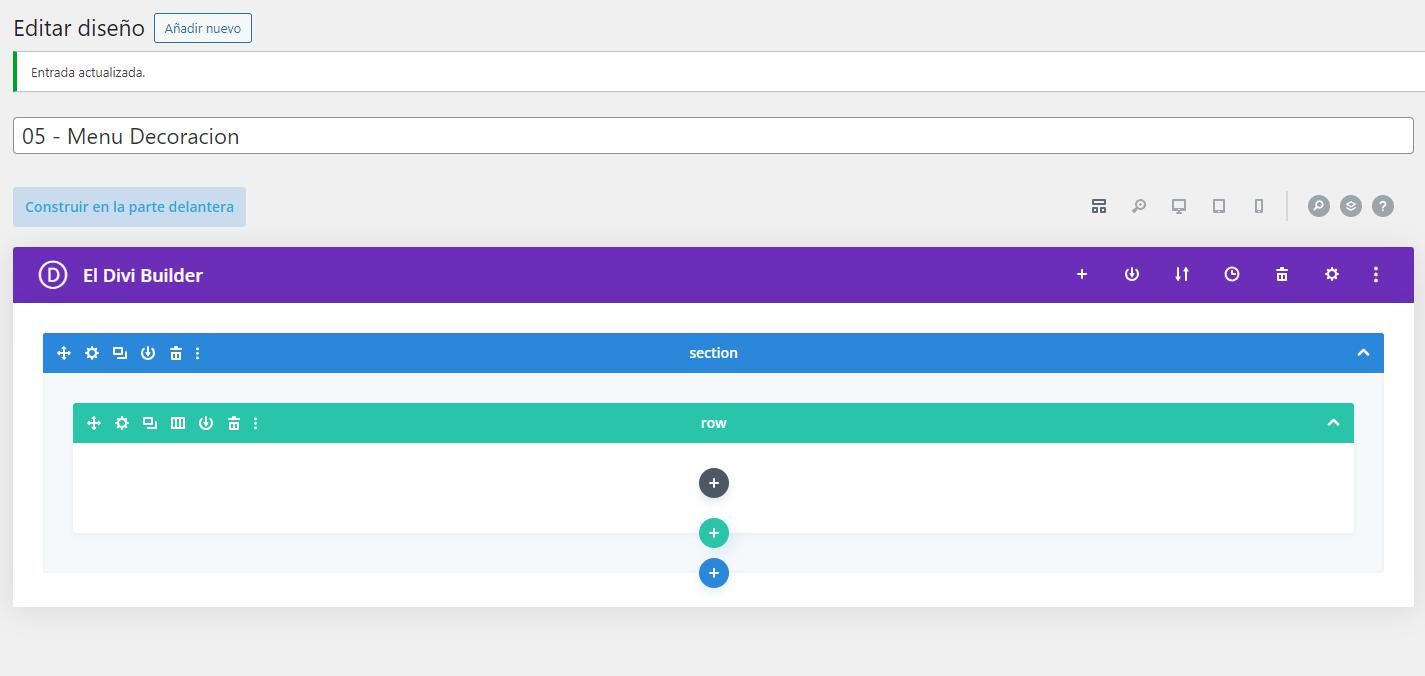Open row three-dot more options

[x=255, y=423]
